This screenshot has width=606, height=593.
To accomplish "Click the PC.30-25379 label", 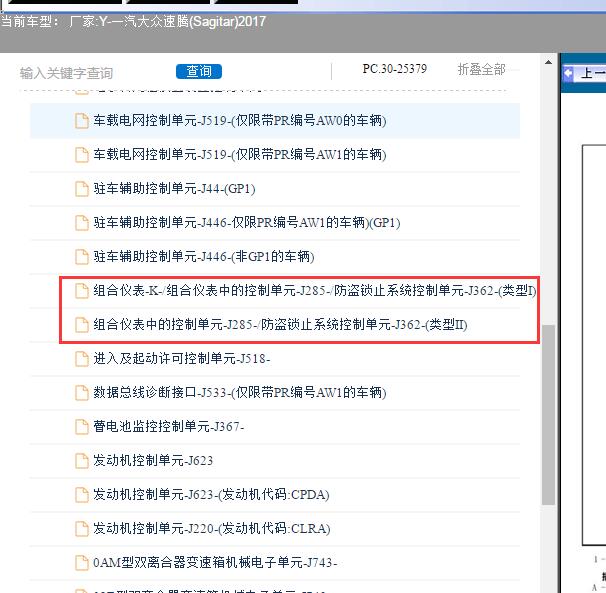I will 395,69.
